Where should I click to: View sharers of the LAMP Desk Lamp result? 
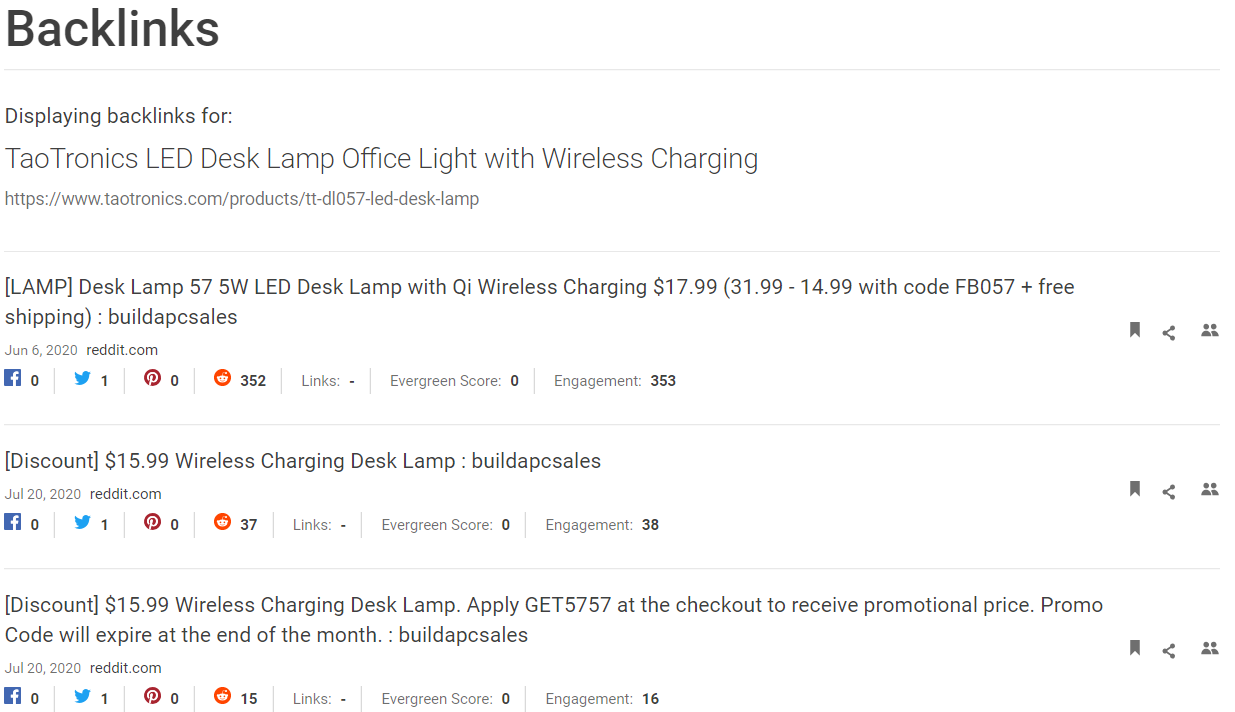tap(1210, 330)
